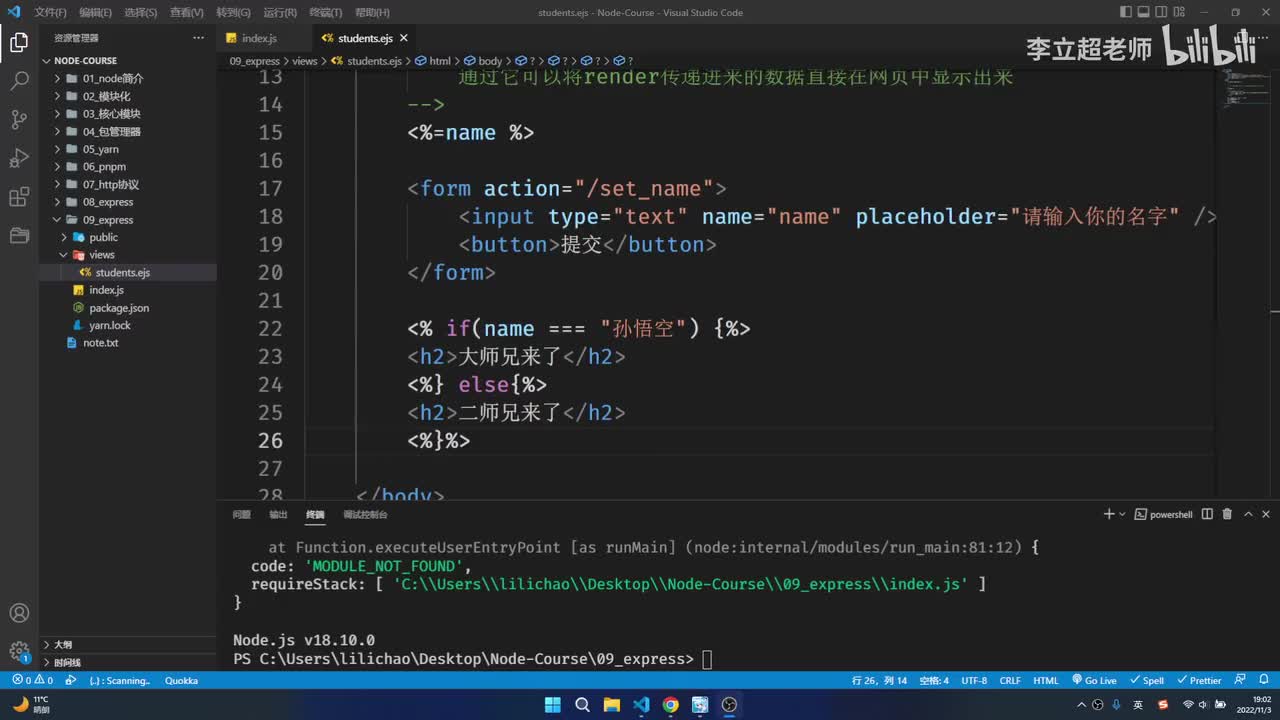Viewport: 1280px width, 720px height.
Task: Open the Run and Debug view
Action: tap(19, 158)
